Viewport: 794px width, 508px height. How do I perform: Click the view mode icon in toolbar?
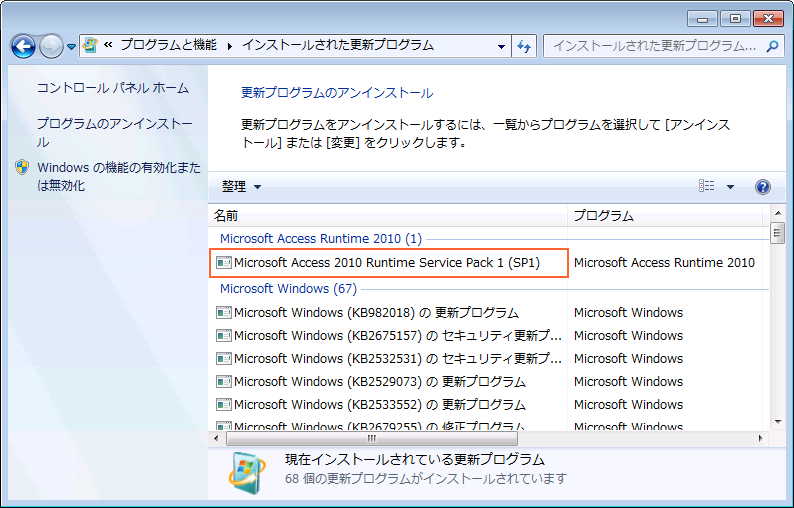point(706,186)
